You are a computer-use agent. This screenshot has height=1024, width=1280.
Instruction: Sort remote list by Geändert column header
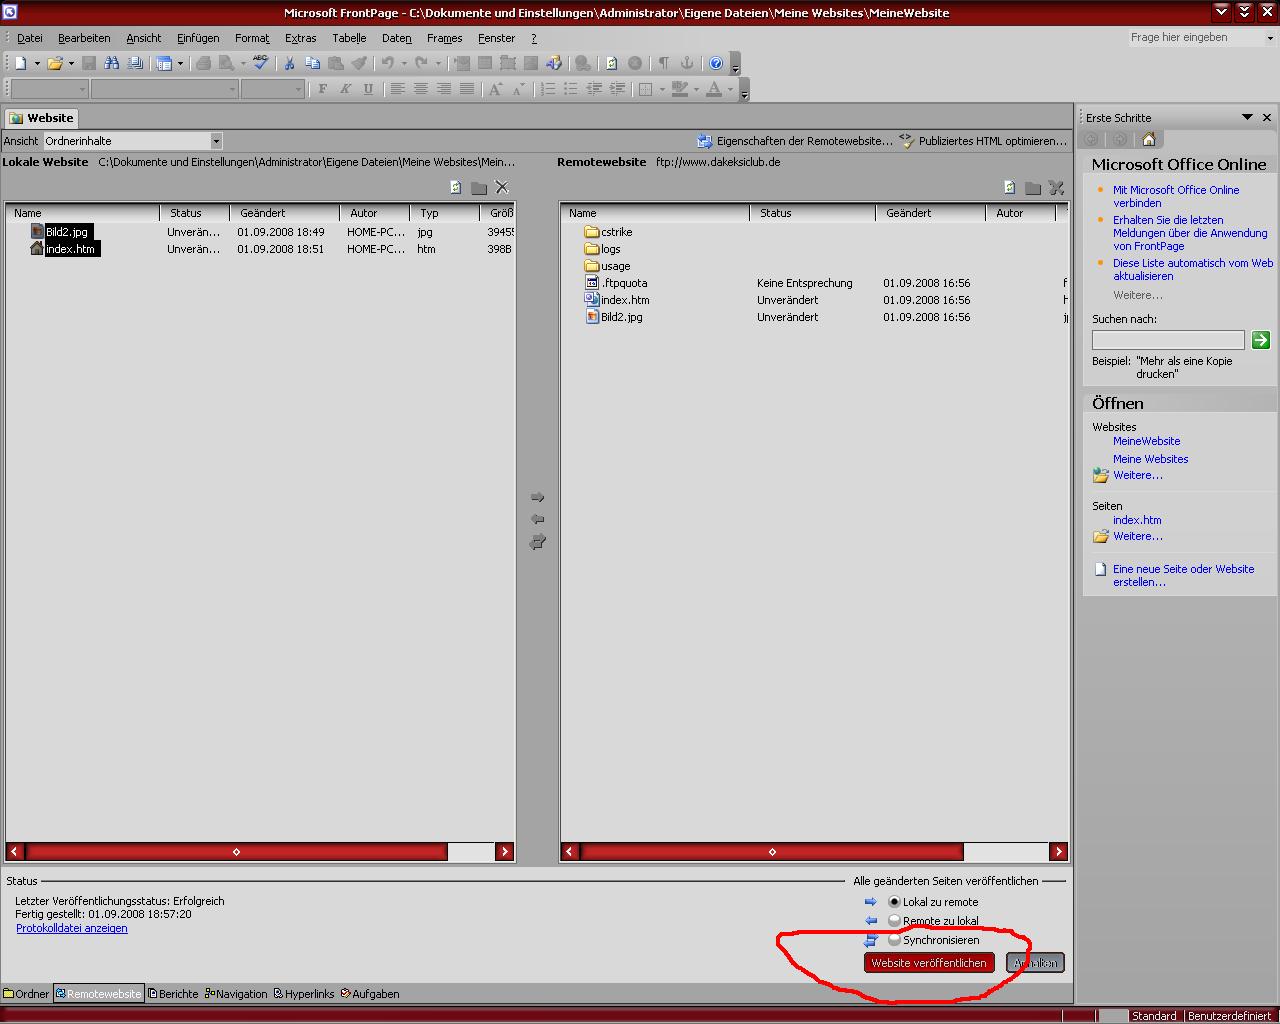click(929, 213)
